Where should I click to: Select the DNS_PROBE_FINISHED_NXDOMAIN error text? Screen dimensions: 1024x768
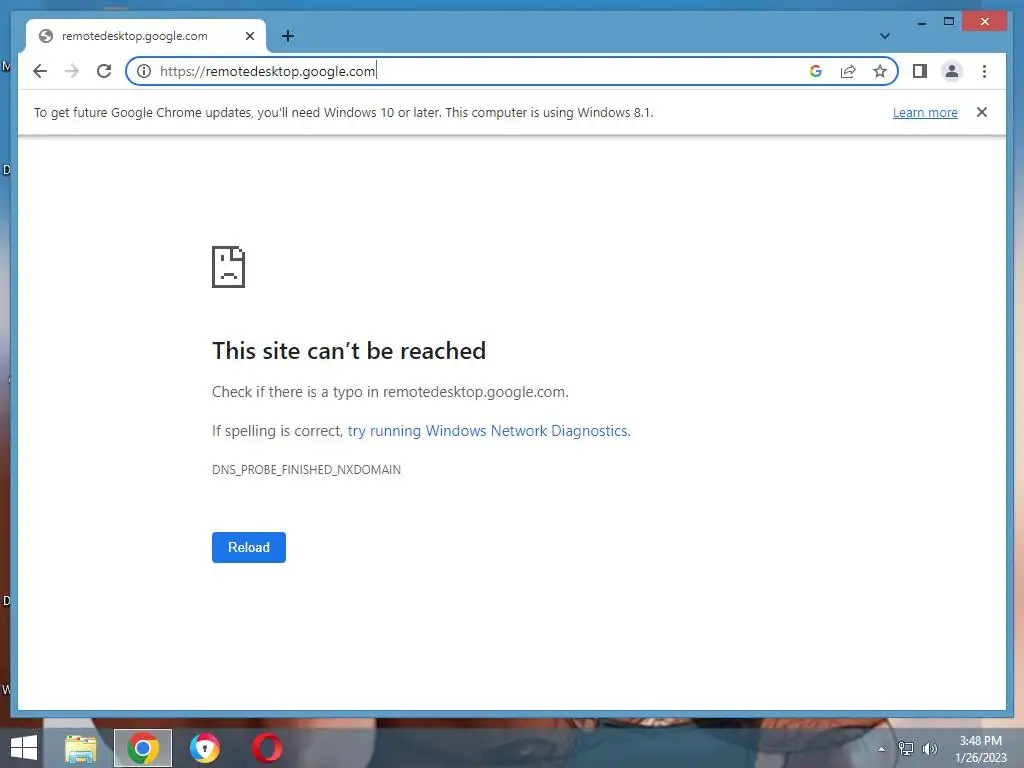pos(306,470)
